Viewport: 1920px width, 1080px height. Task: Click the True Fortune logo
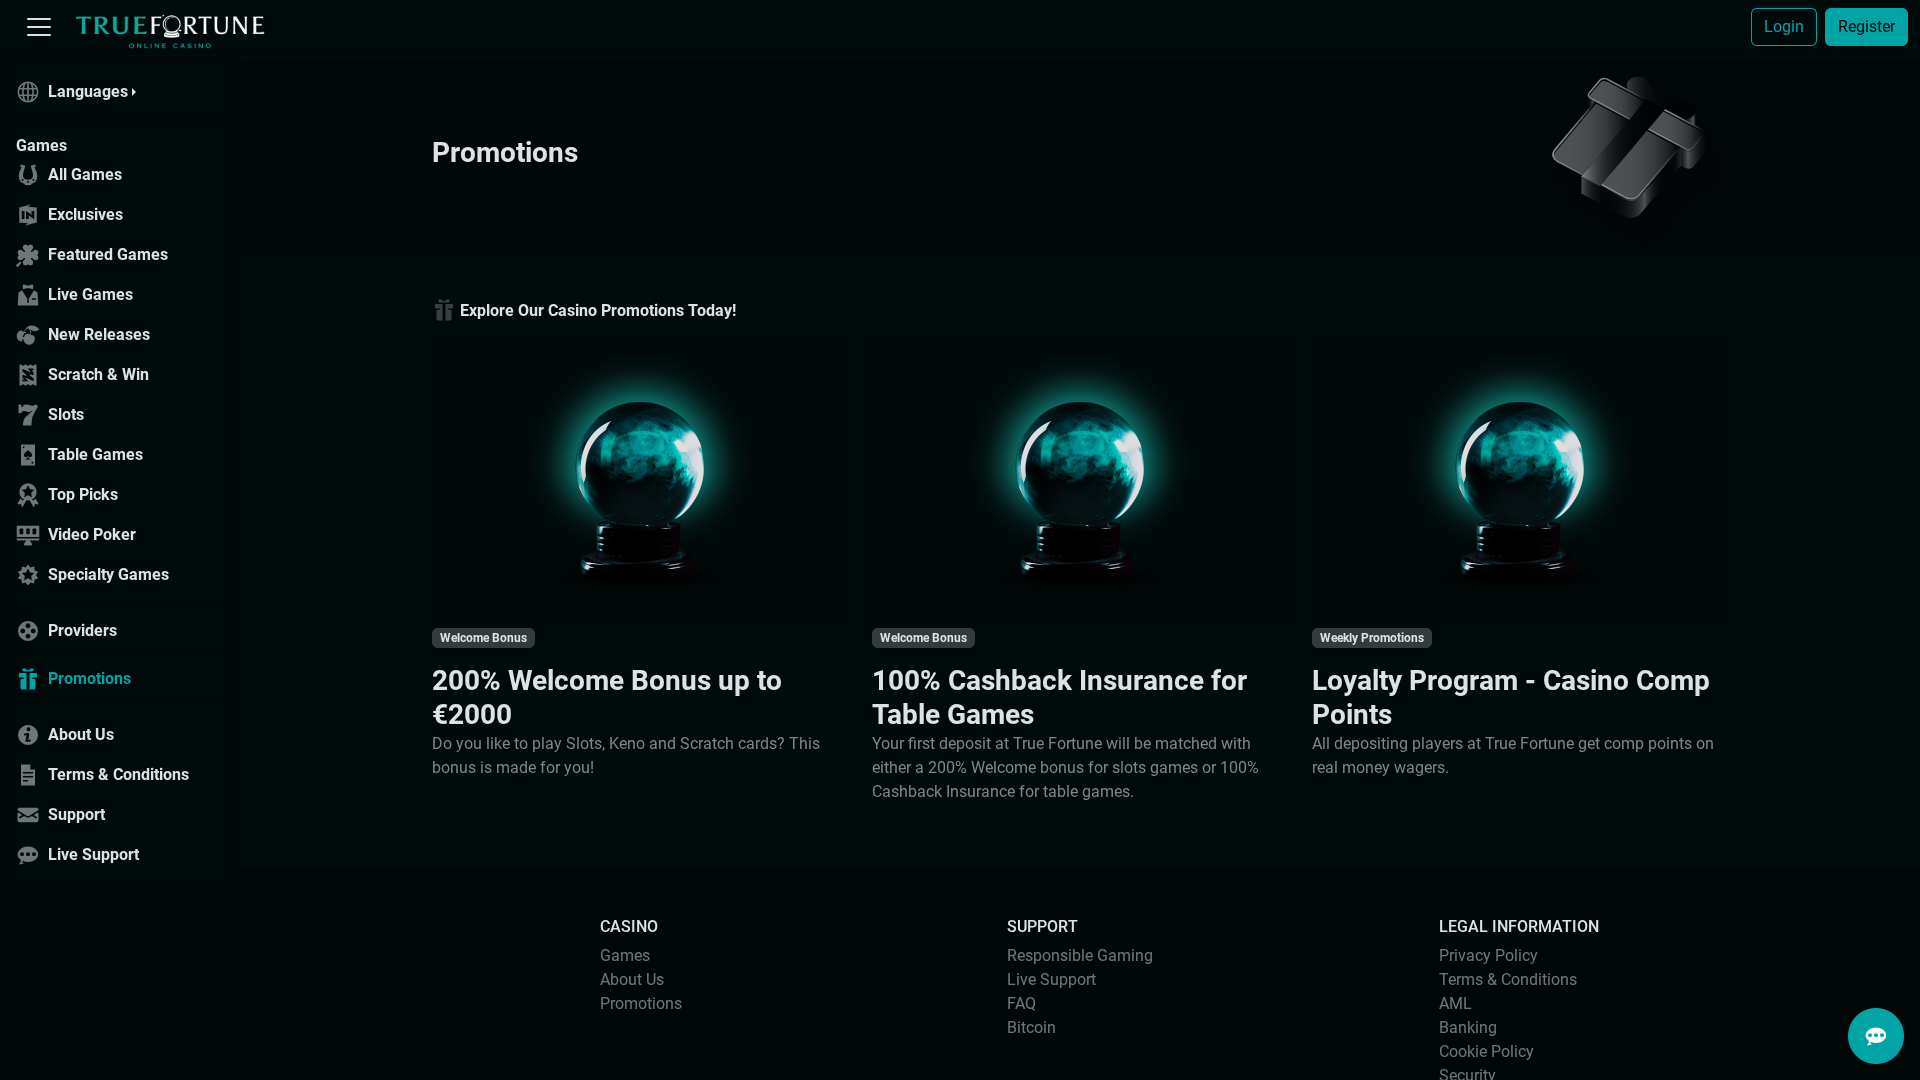[x=170, y=30]
